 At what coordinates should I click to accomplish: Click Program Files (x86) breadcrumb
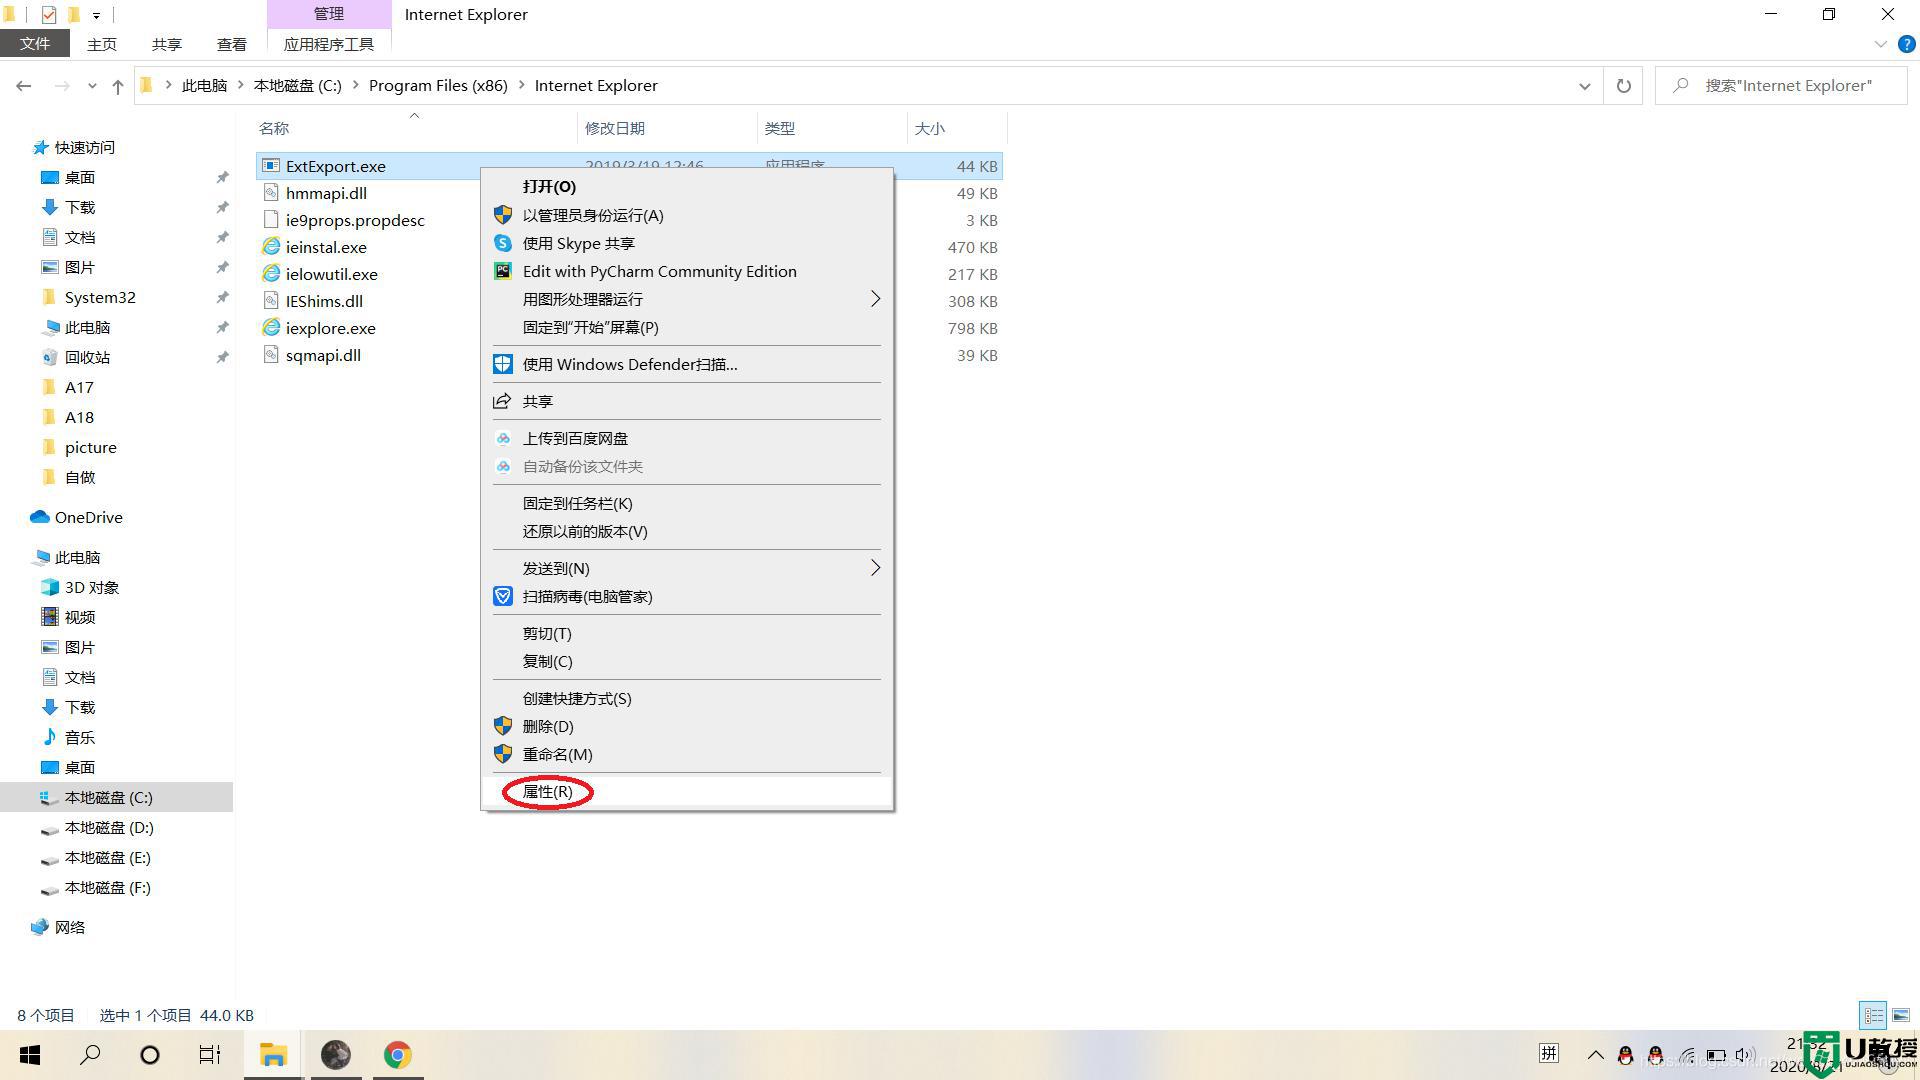click(x=438, y=86)
